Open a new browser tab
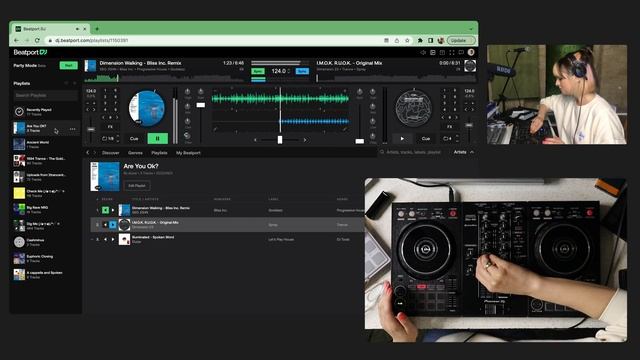 click(x=97, y=29)
